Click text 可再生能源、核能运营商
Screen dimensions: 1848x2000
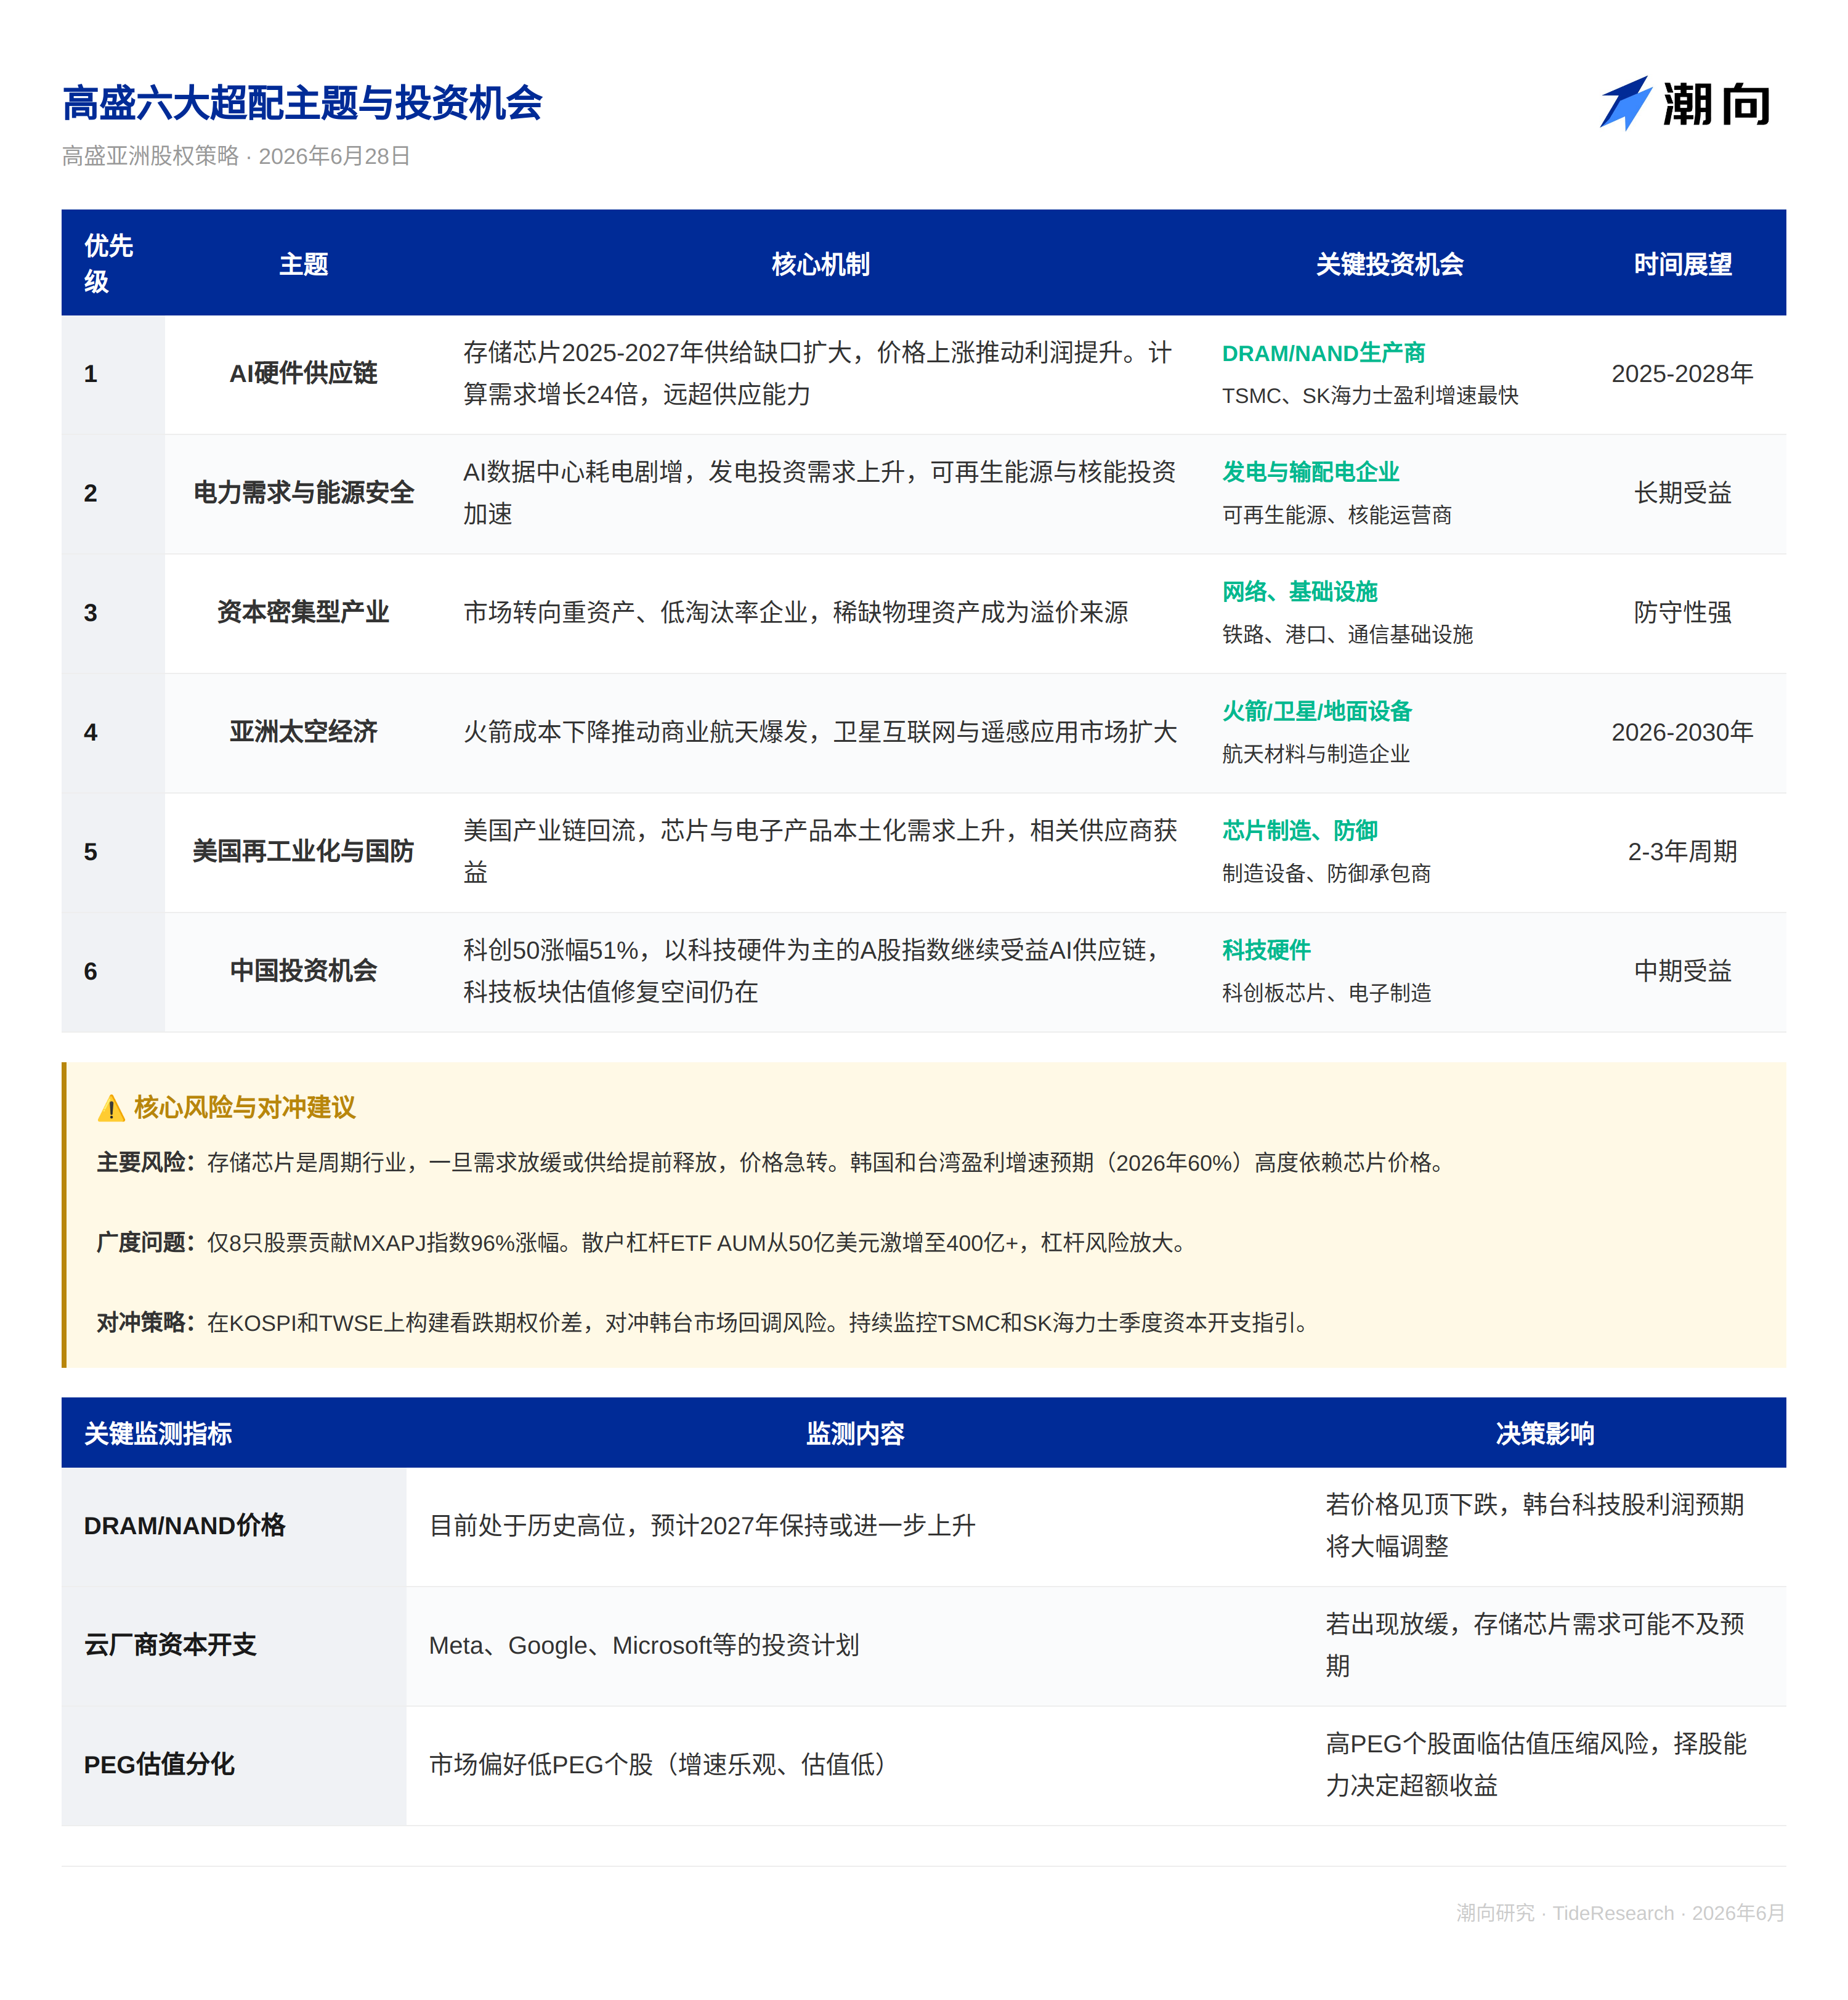point(1337,515)
